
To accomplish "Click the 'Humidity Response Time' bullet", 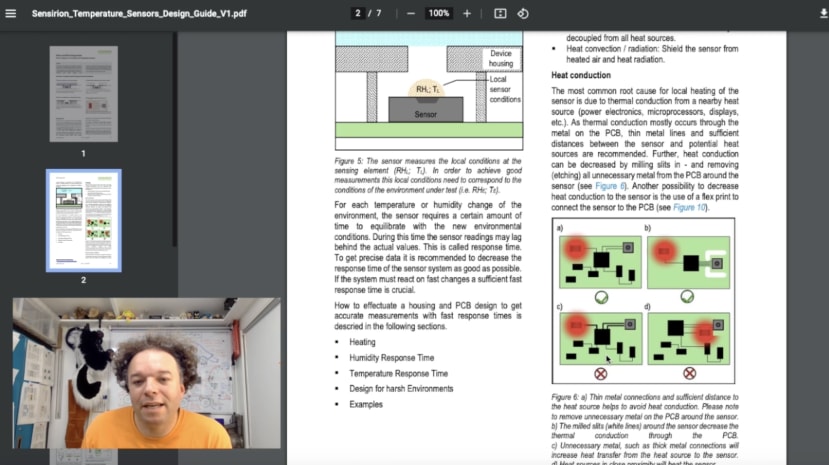I will pos(391,358).
